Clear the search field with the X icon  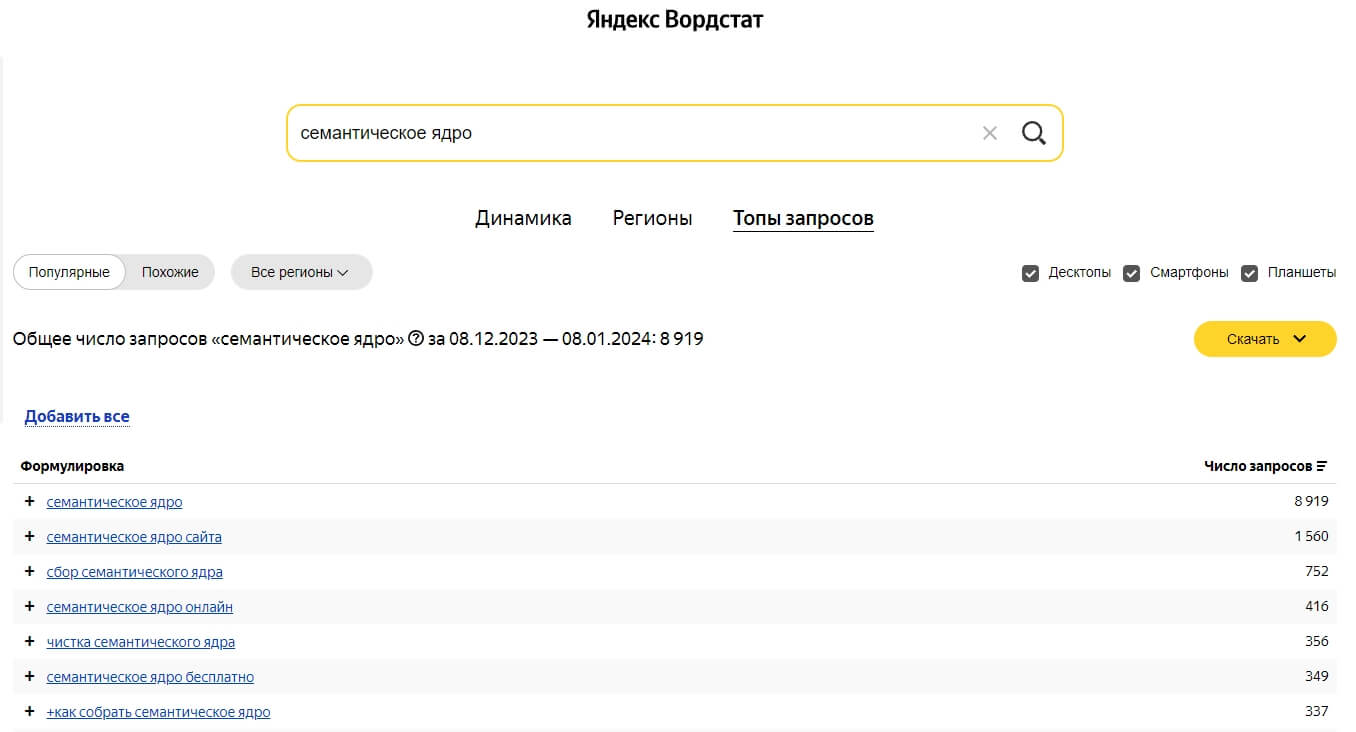990,133
